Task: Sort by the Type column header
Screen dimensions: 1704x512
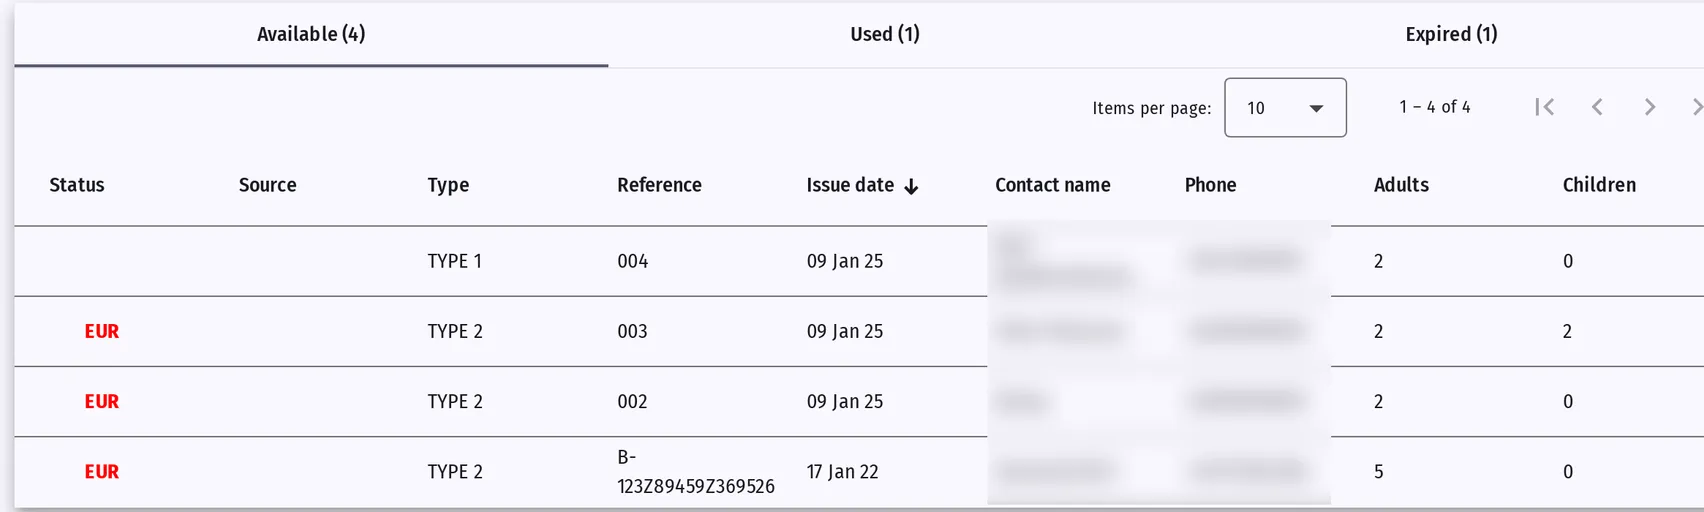Action: tap(448, 185)
